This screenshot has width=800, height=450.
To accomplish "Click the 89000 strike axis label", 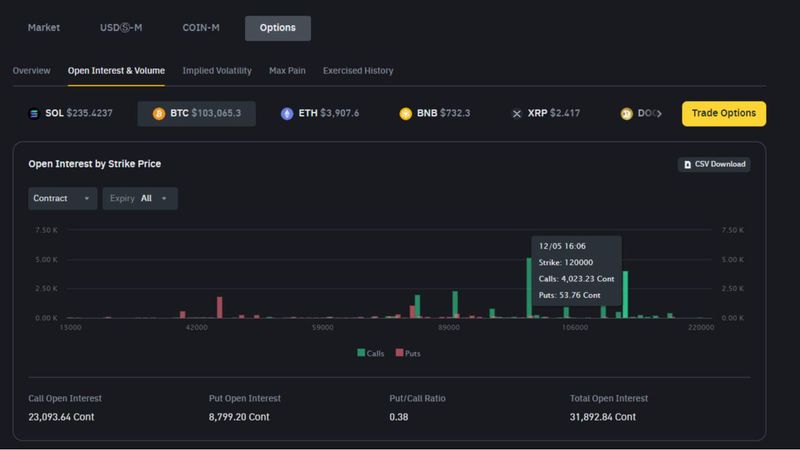I will point(448,328).
